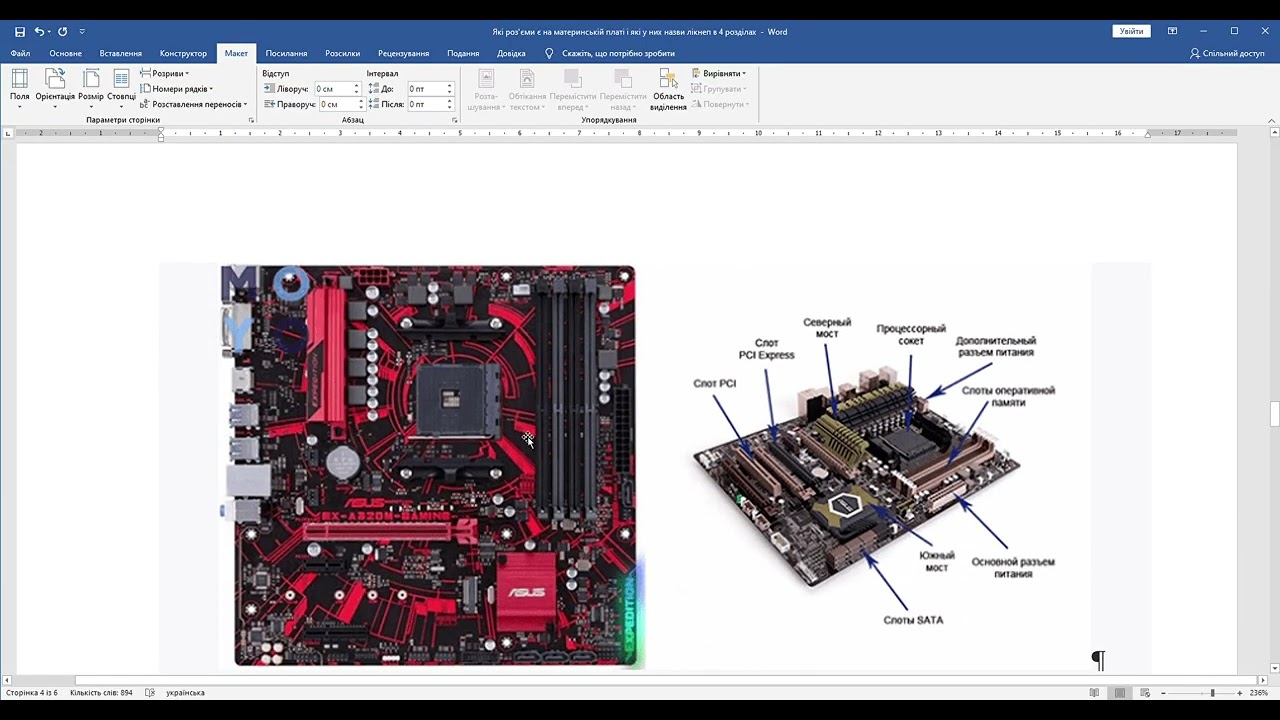Viewport: 1280px width, 720px height.
Task: Switch to the Посилання tab
Action: point(286,53)
